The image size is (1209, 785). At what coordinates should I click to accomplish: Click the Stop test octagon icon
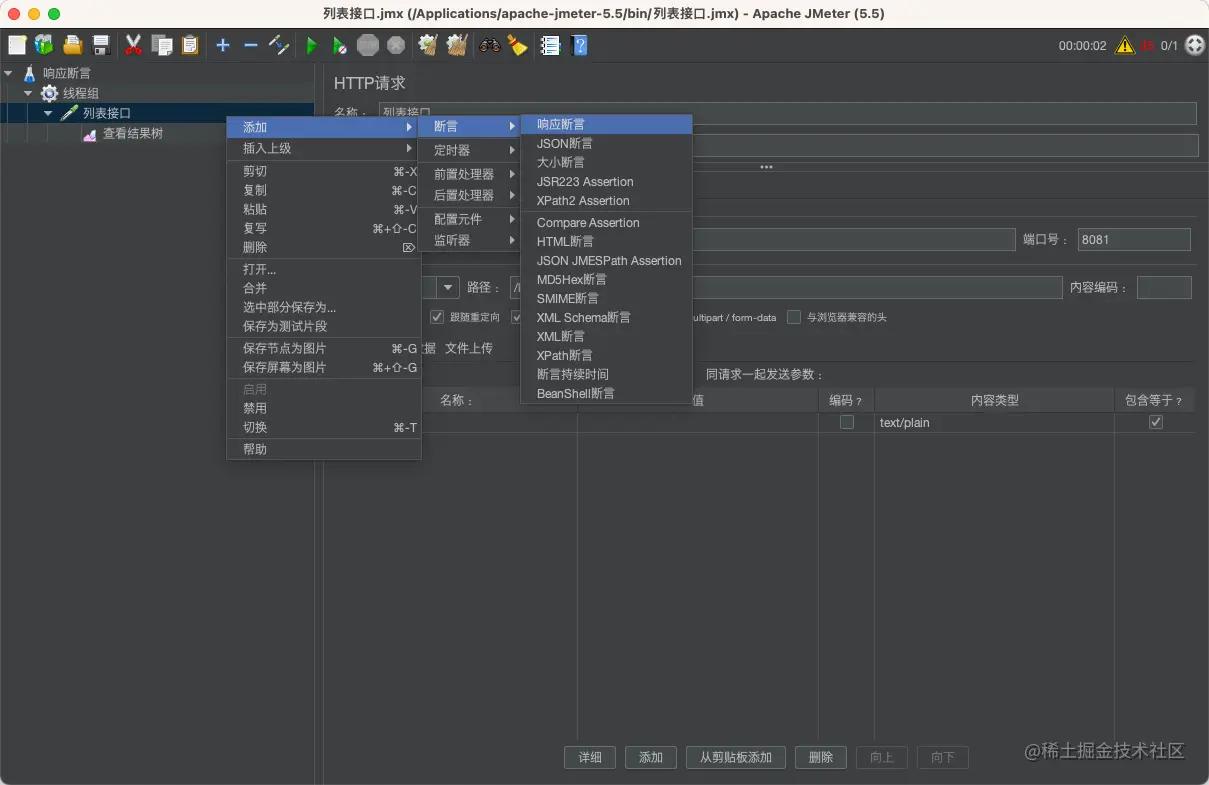point(368,45)
